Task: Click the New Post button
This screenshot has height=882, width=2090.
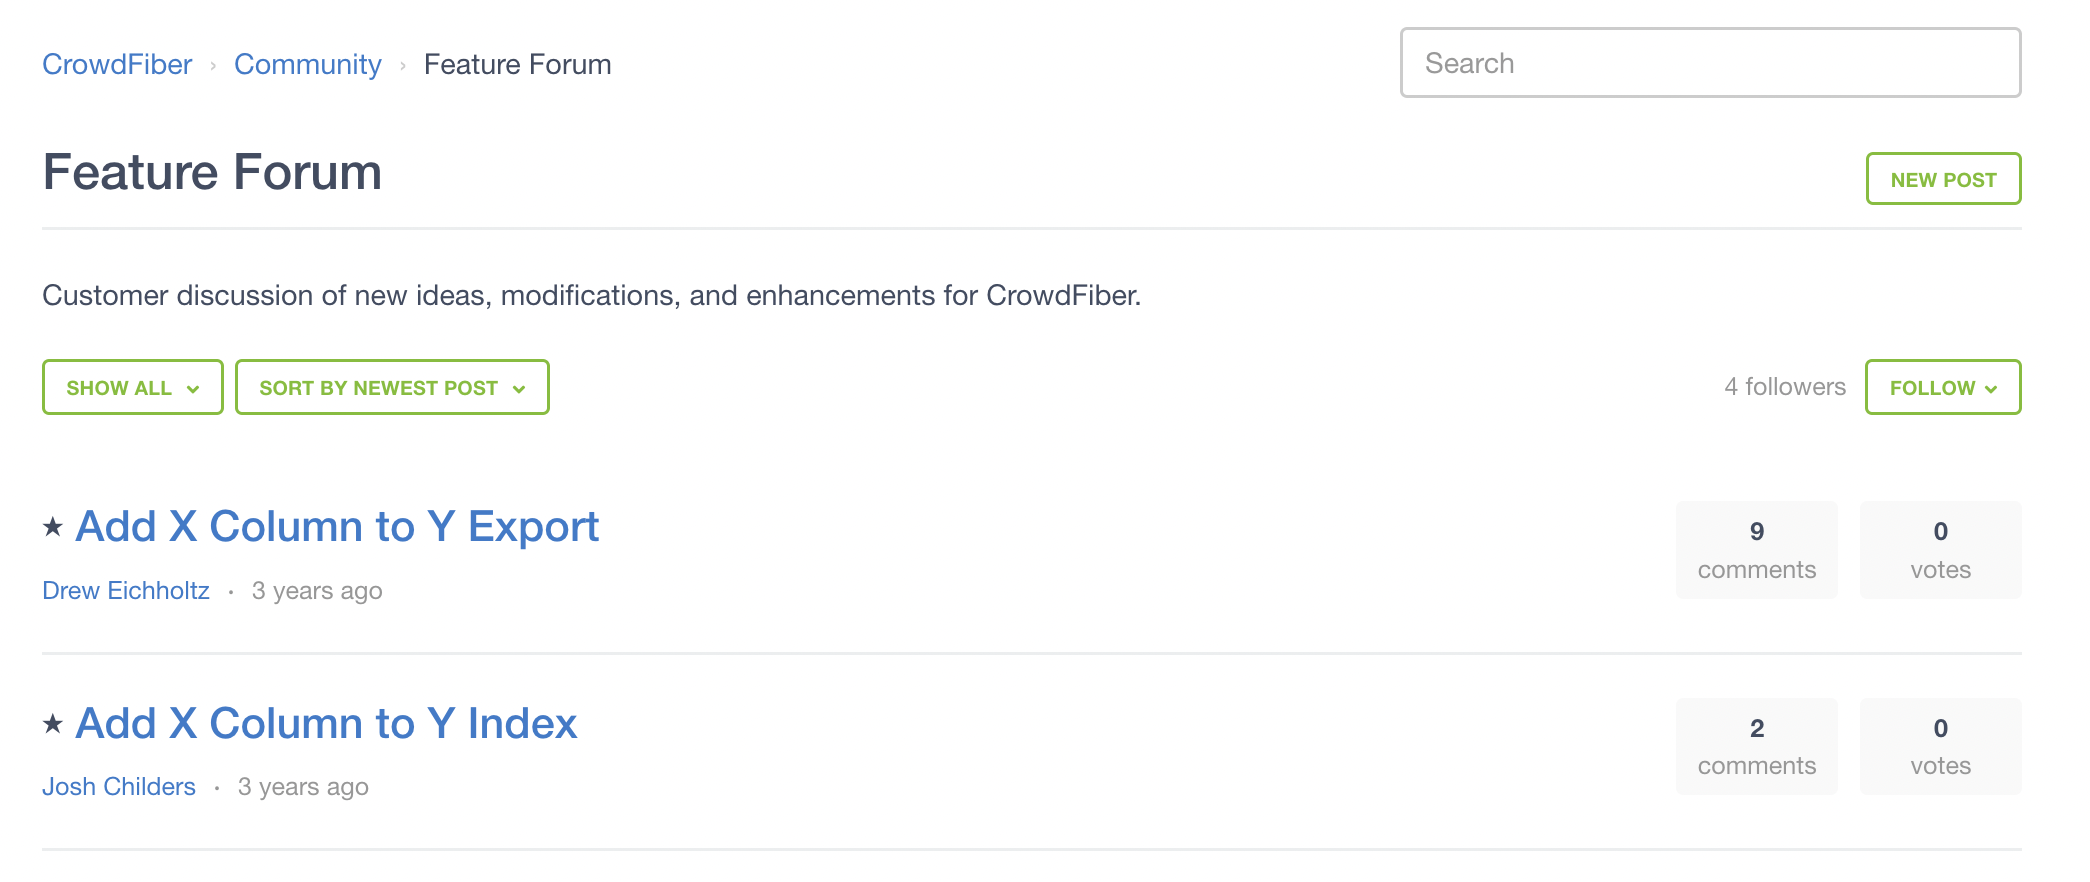Action: click(x=1943, y=178)
